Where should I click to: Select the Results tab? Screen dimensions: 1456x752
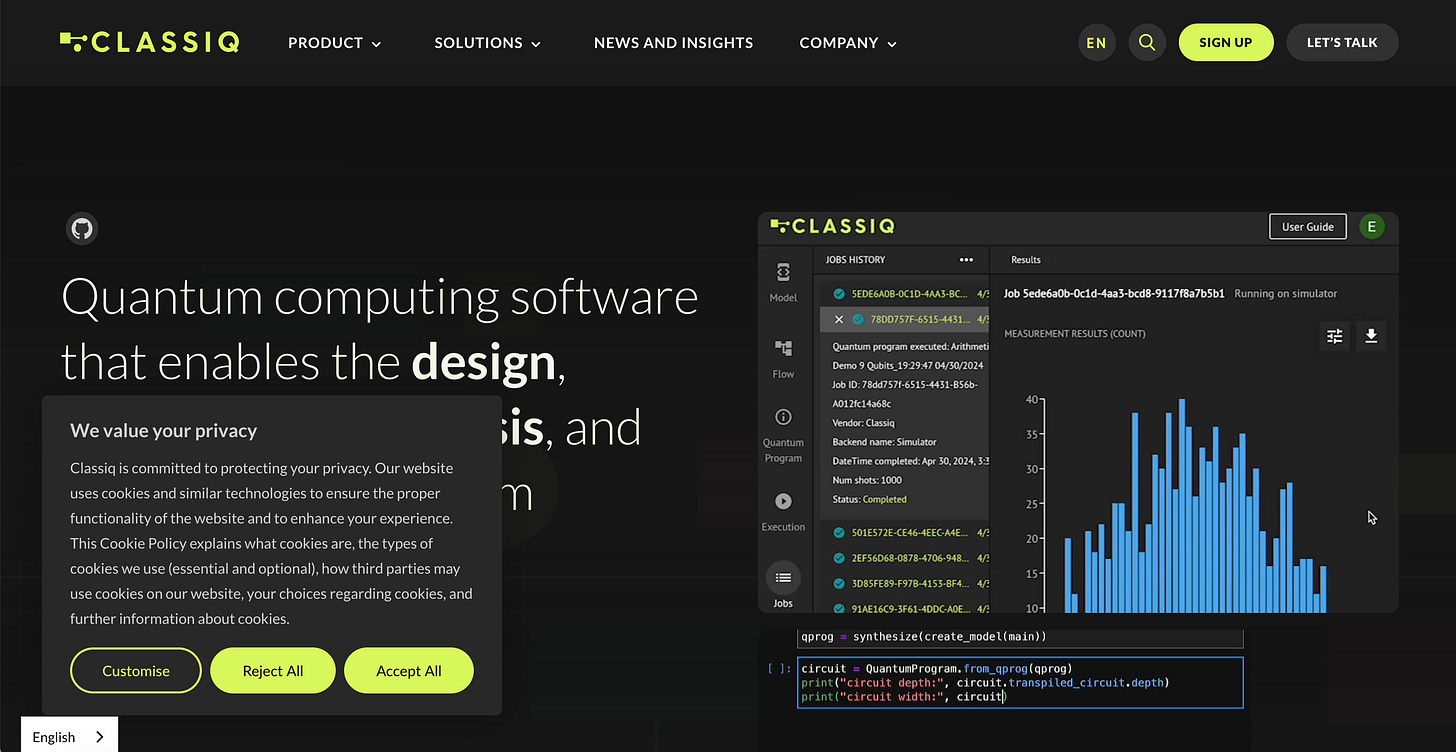click(1026, 259)
